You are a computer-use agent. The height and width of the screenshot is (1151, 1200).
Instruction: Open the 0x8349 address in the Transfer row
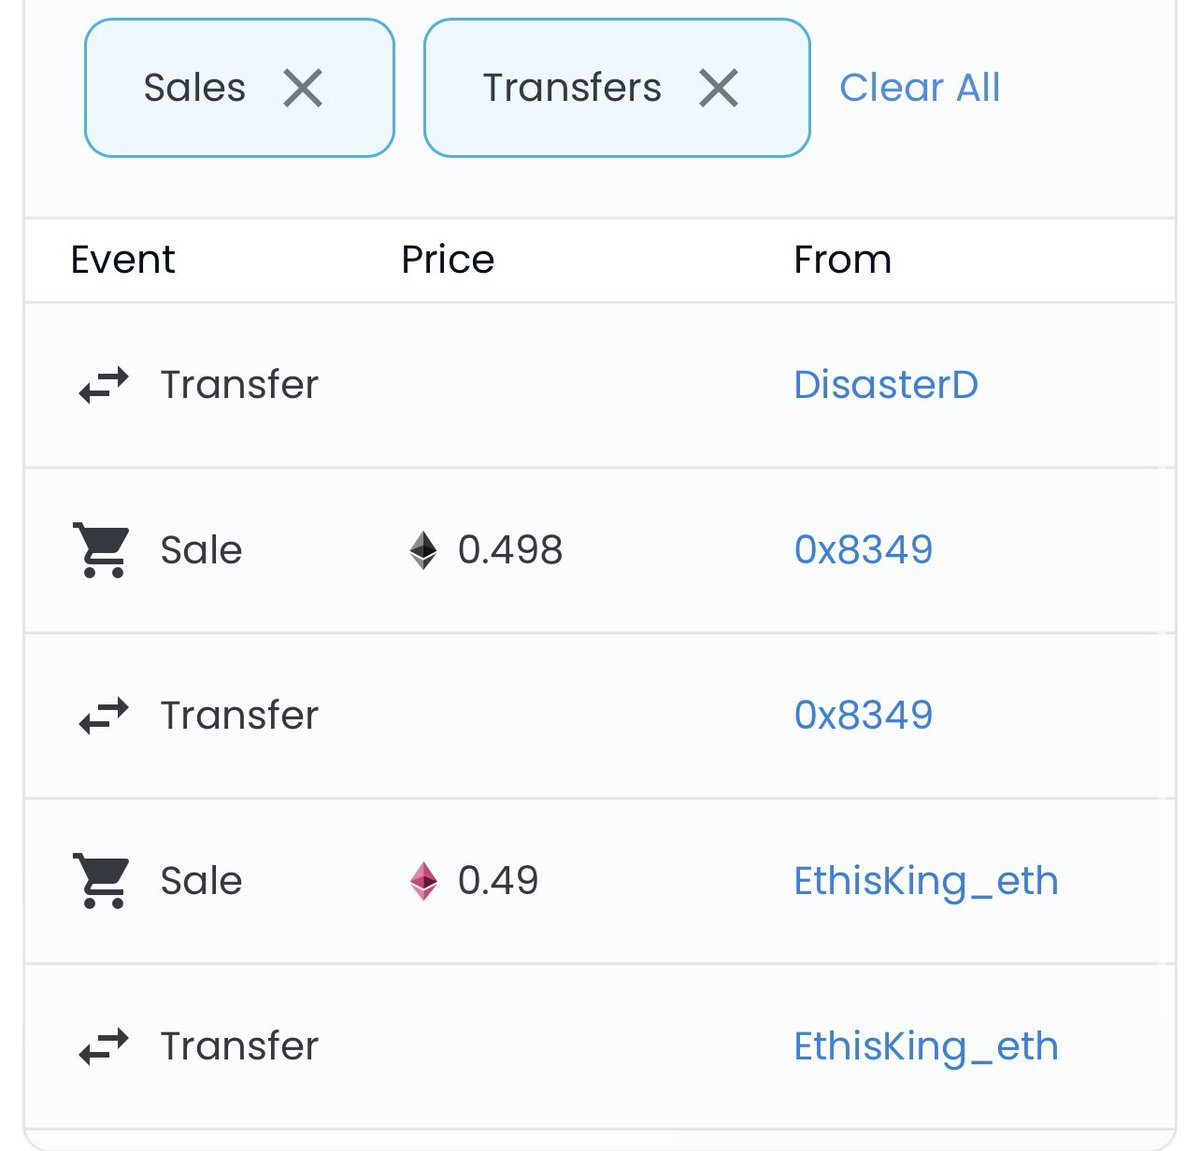pyautogui.click(x=864, y=716)
